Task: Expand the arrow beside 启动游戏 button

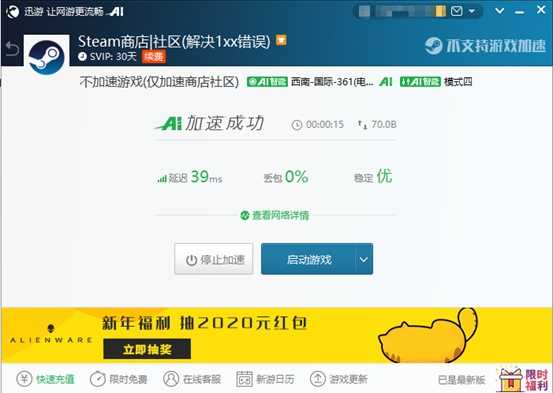Action: [x=364, y=259]
